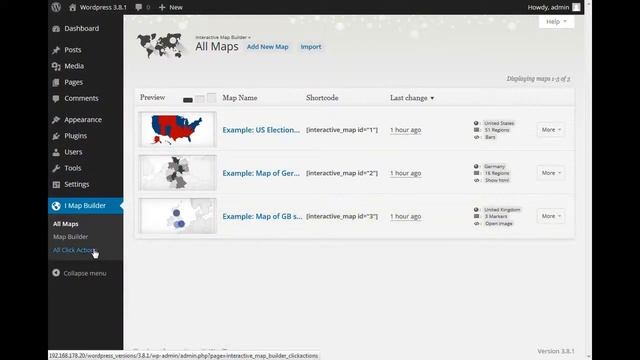
Task: Select All Maps submenu item
Action: (x=65, y=224)
